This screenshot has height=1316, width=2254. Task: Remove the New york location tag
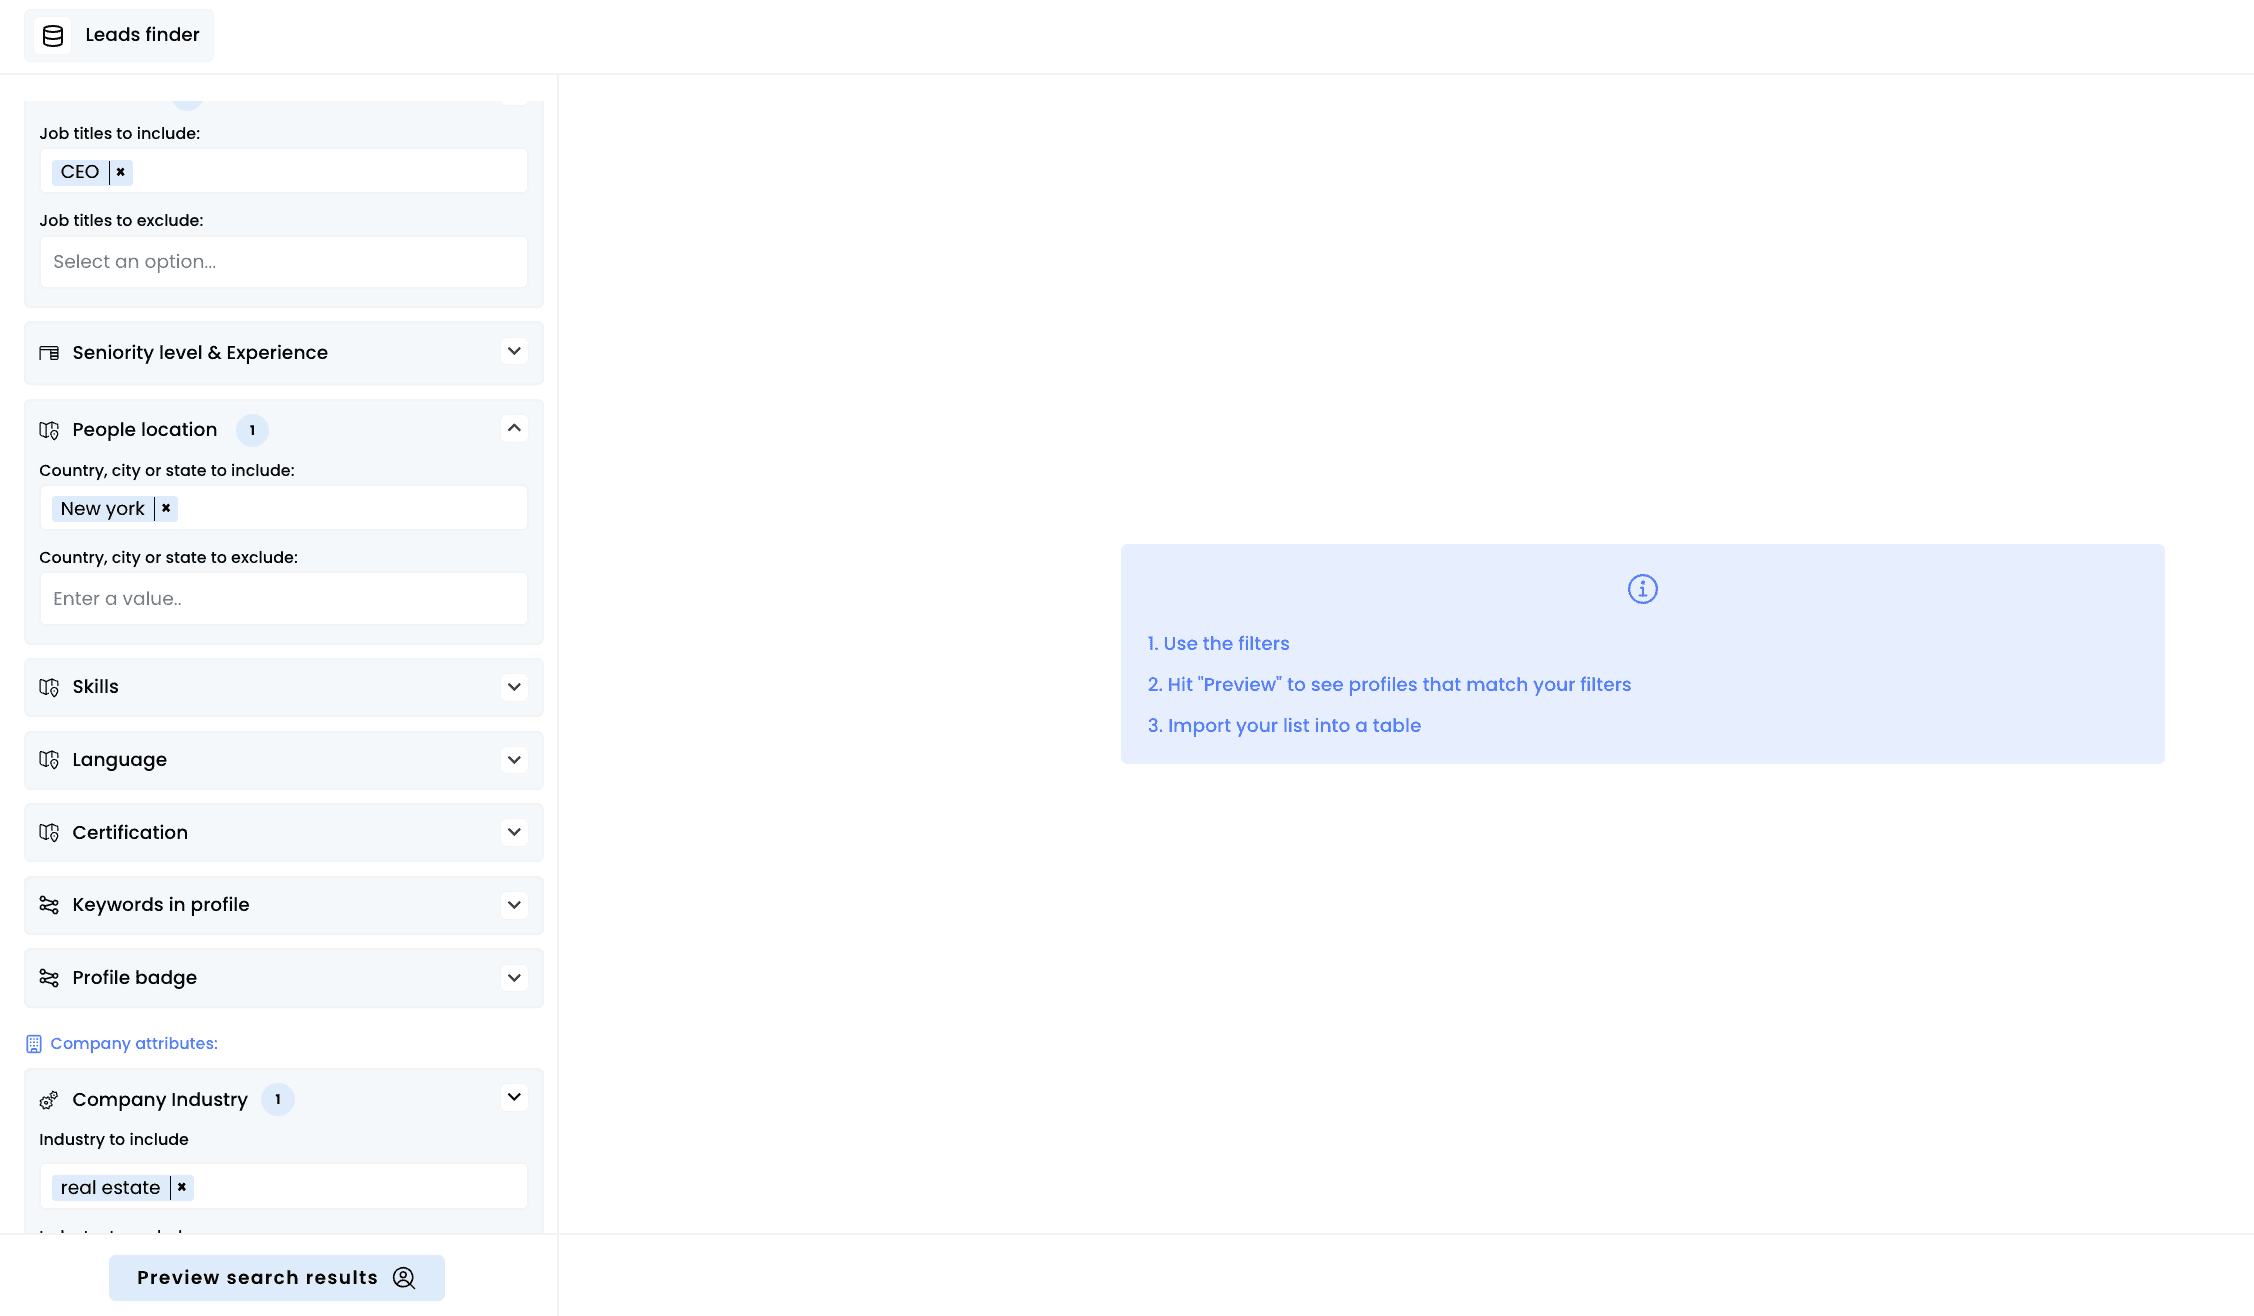(x=166, y=508)
